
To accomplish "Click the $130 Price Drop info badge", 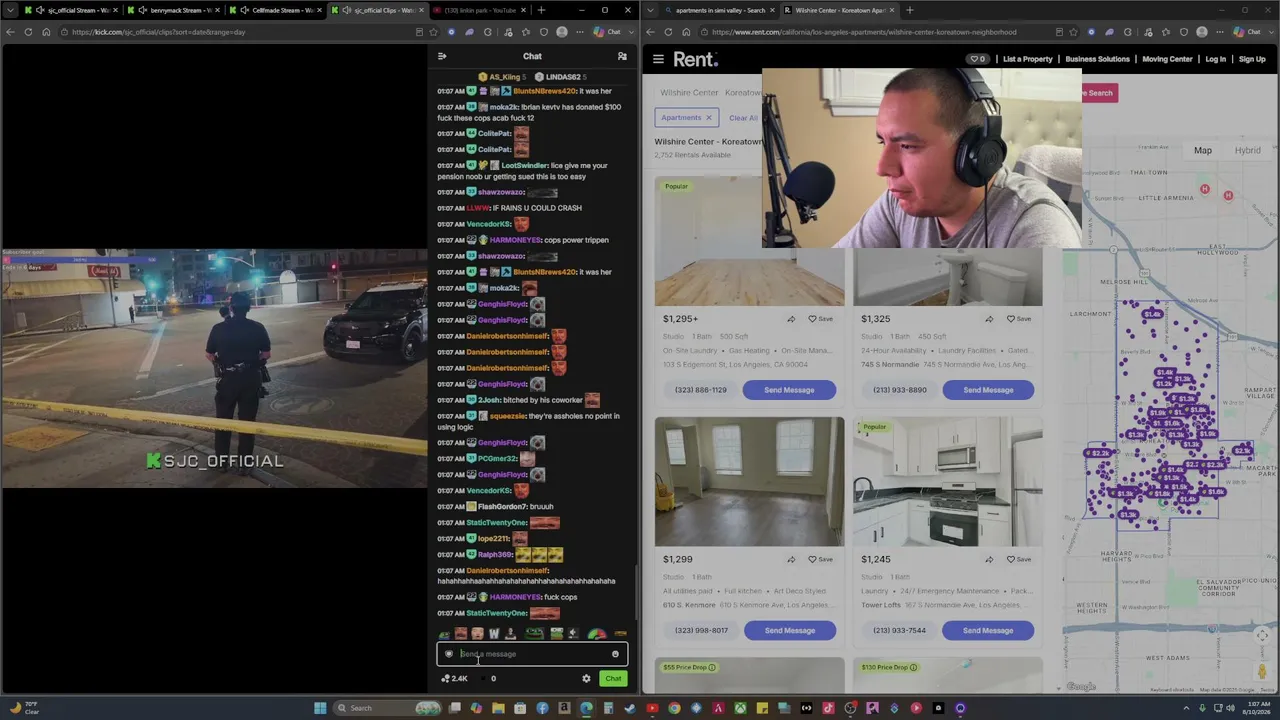I will coord(889,667).
